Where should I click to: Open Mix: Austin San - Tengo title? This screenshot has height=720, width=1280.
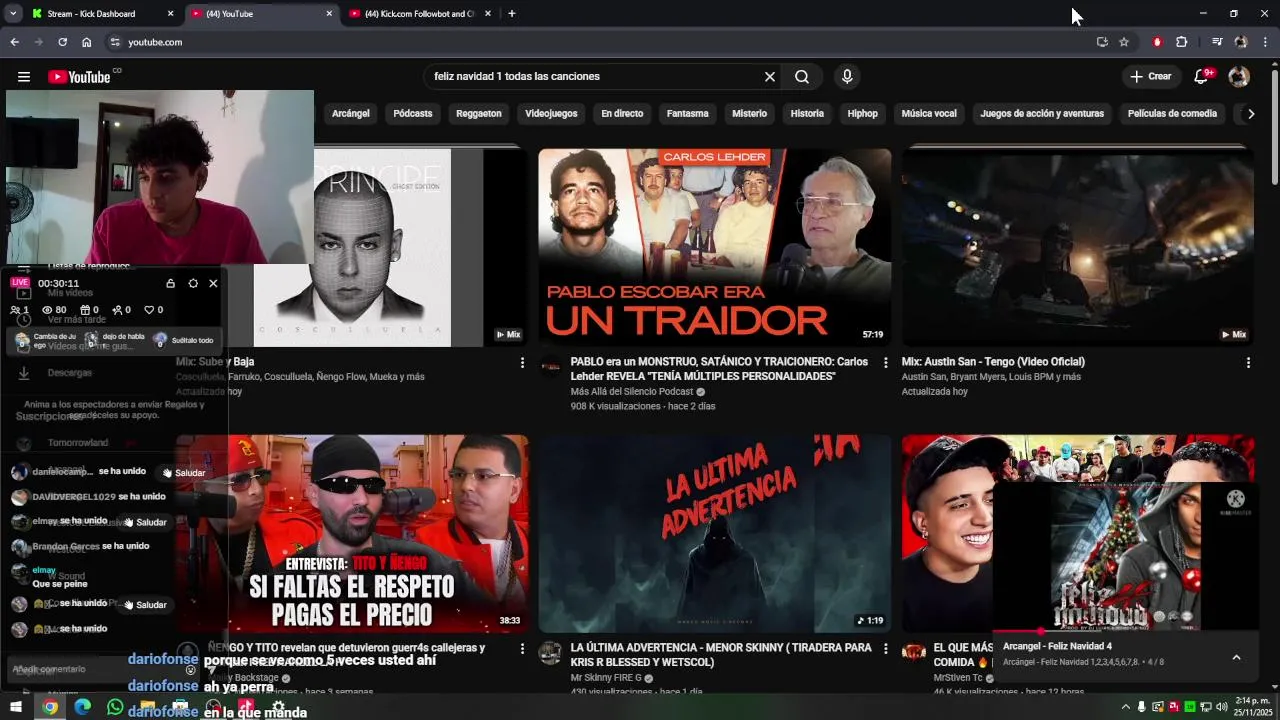(993, 362)
